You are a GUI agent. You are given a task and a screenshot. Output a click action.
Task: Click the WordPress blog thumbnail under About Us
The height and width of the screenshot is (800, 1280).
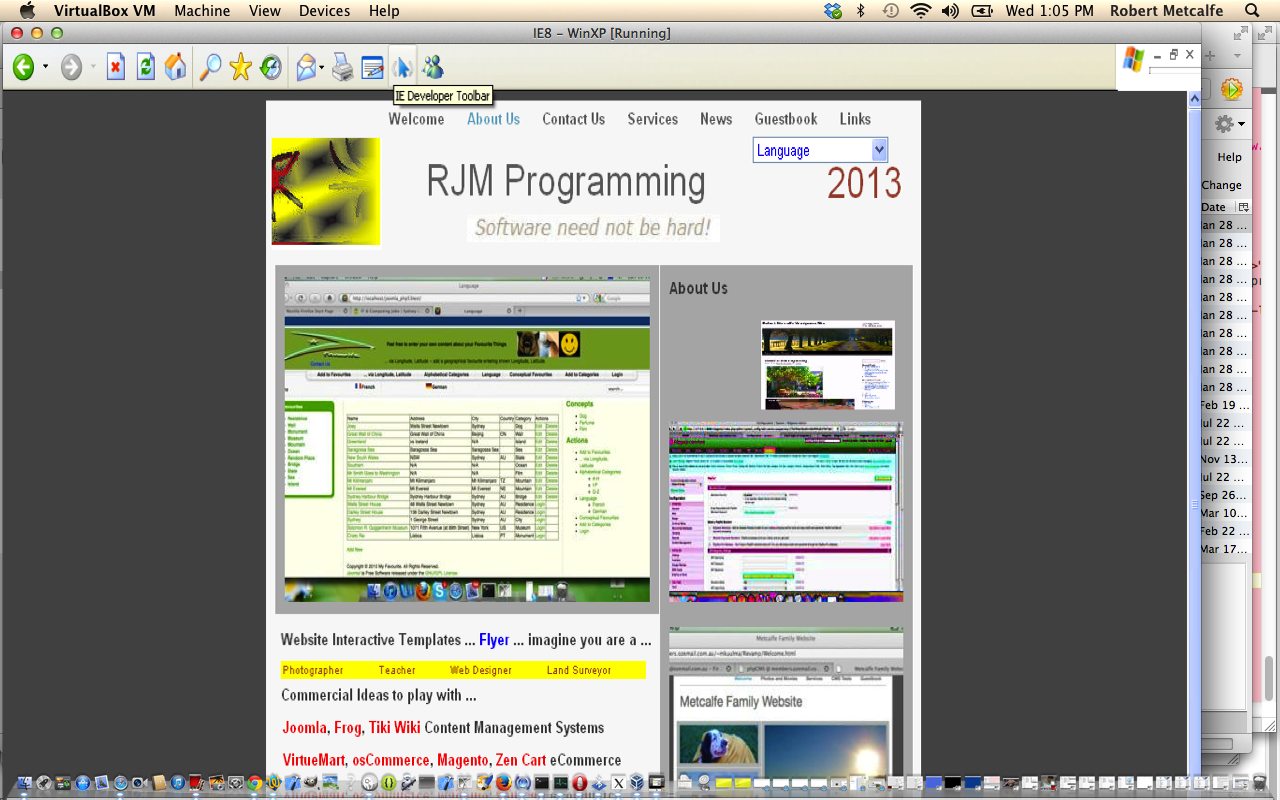[828, 365]
